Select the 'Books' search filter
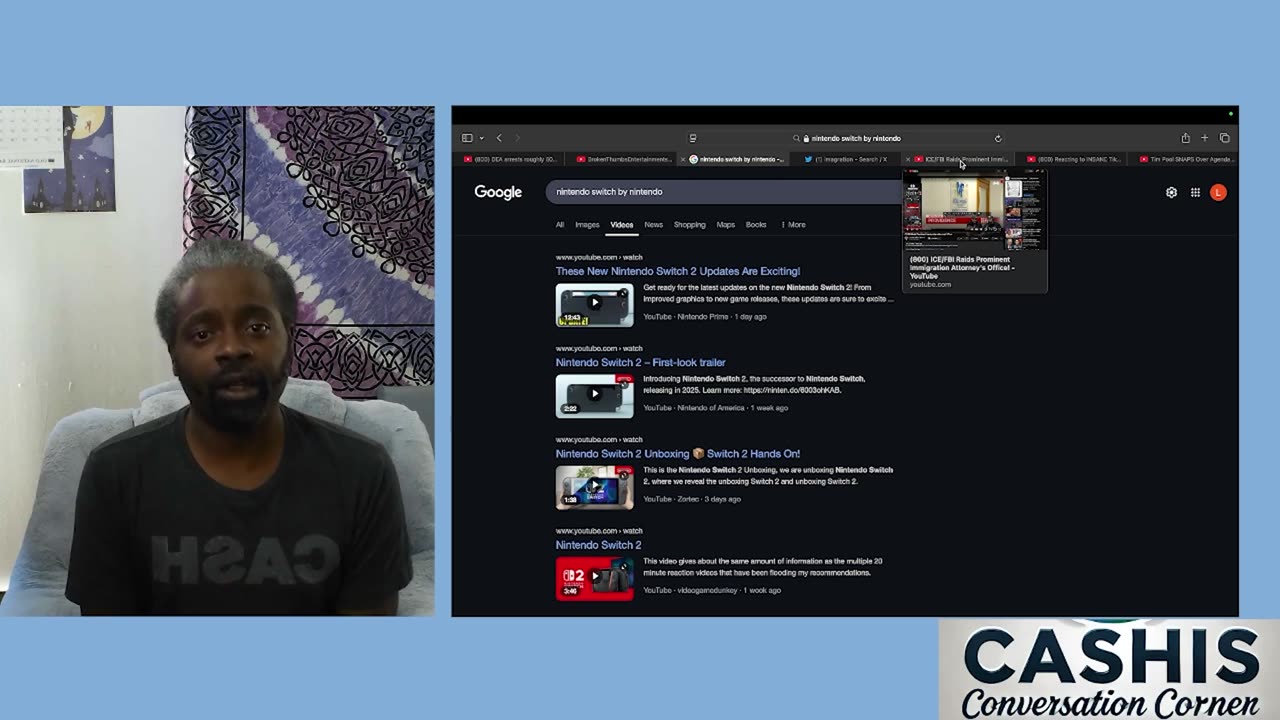Screen dimensions: 1280x720 (x=756, y=225)
